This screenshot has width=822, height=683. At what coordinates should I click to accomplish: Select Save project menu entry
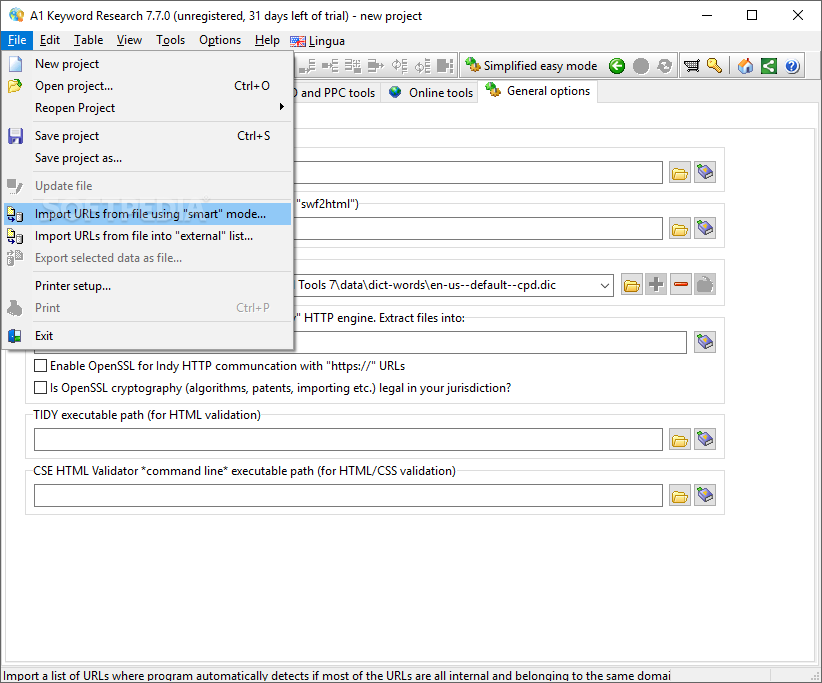149,136
